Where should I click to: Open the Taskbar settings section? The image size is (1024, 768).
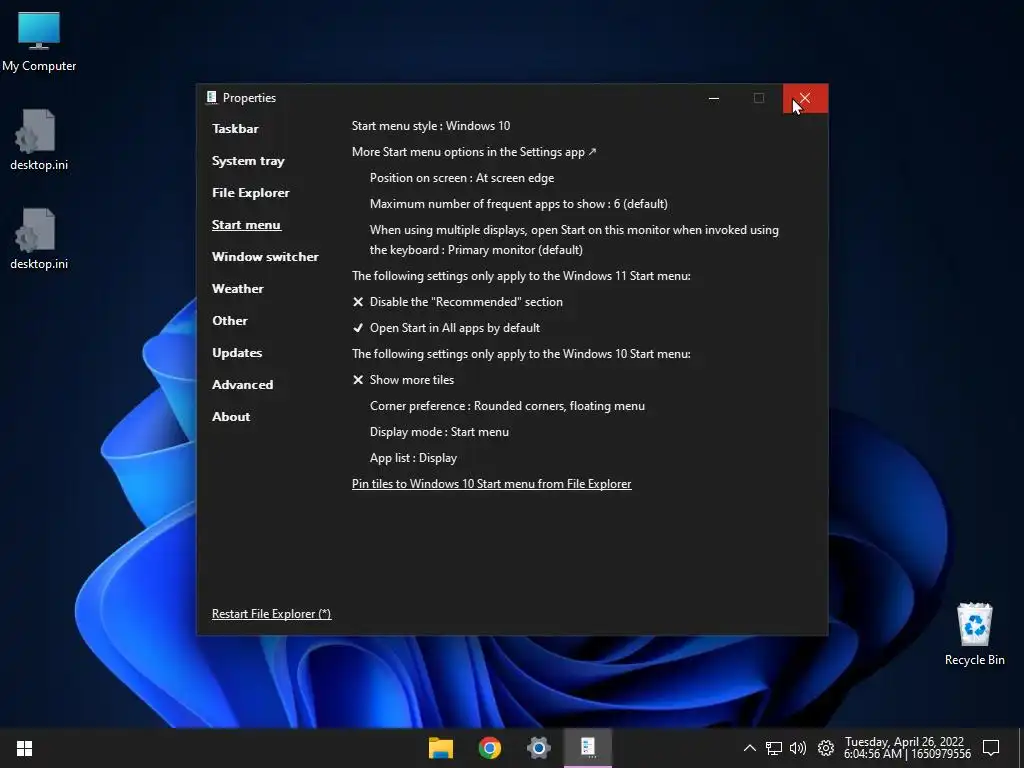pos(235,129)
